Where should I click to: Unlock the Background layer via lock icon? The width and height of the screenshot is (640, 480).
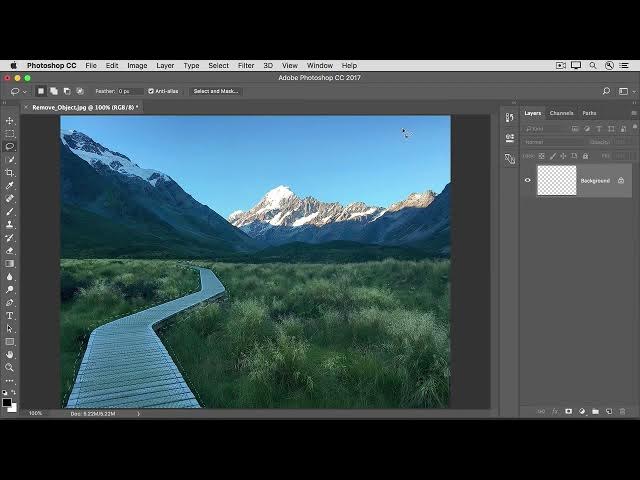(x=621, y=181)
